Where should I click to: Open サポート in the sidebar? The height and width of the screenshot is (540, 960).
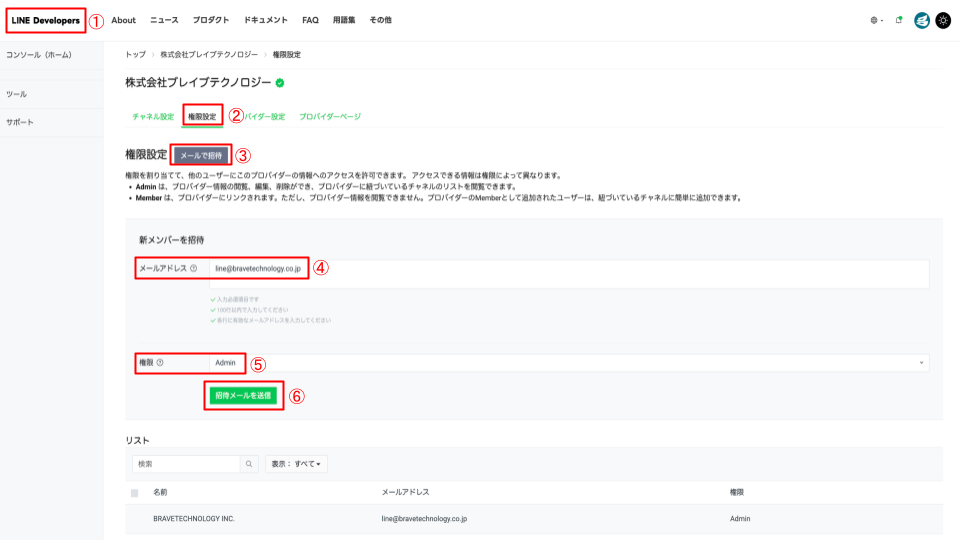(x=20, y=122)
